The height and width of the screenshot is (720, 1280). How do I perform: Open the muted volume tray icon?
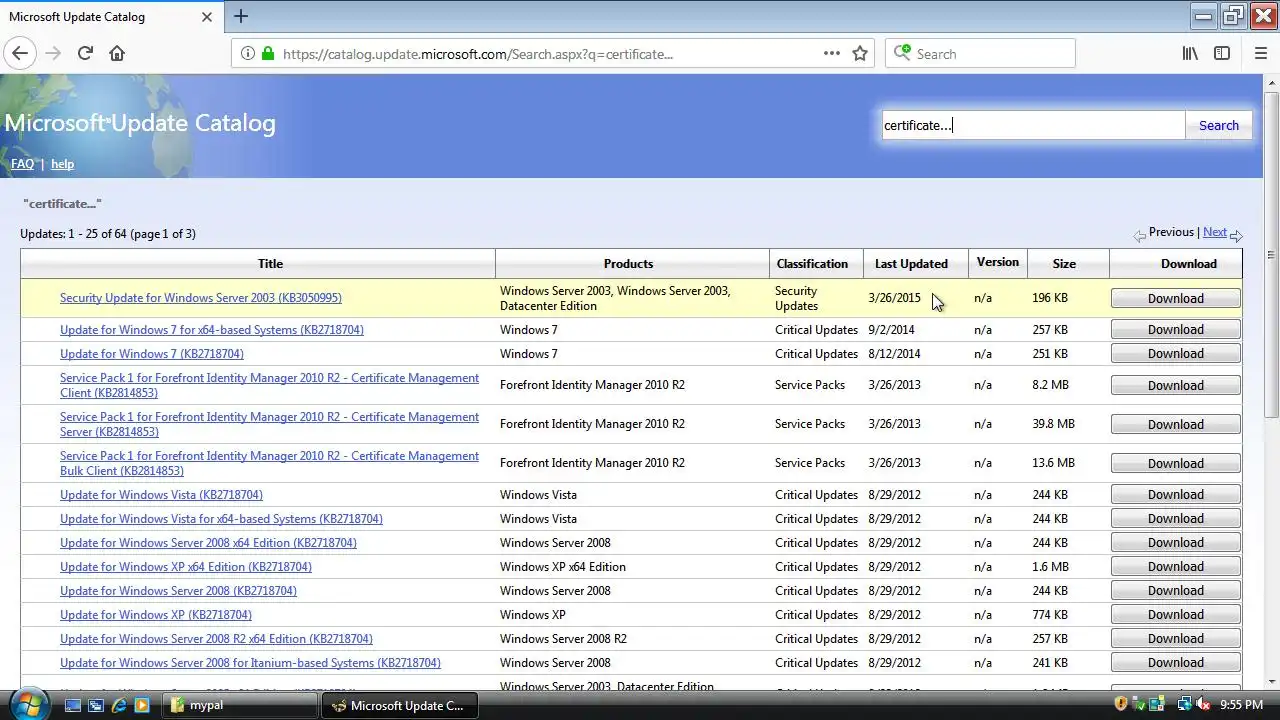pos(1203,704)
